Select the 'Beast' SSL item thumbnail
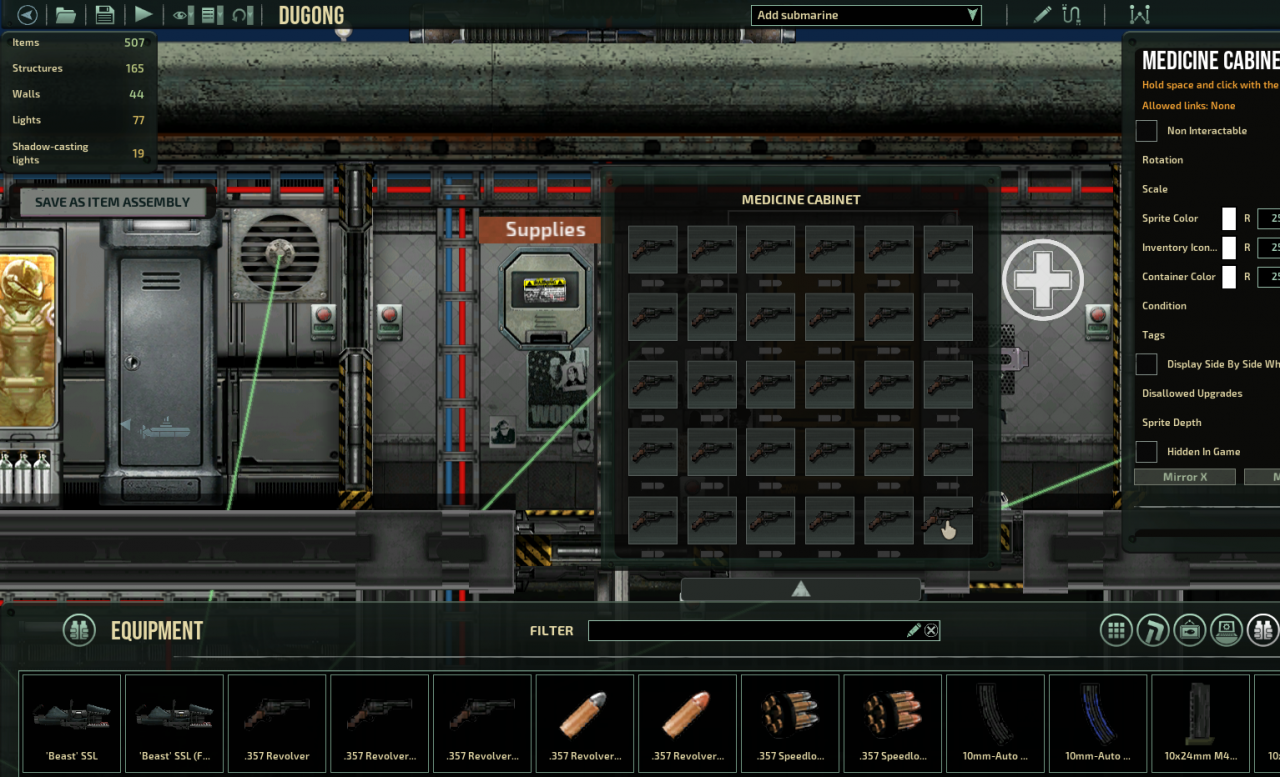The image size is (1280, 777). pyautogui.click(x=71, y=723)
